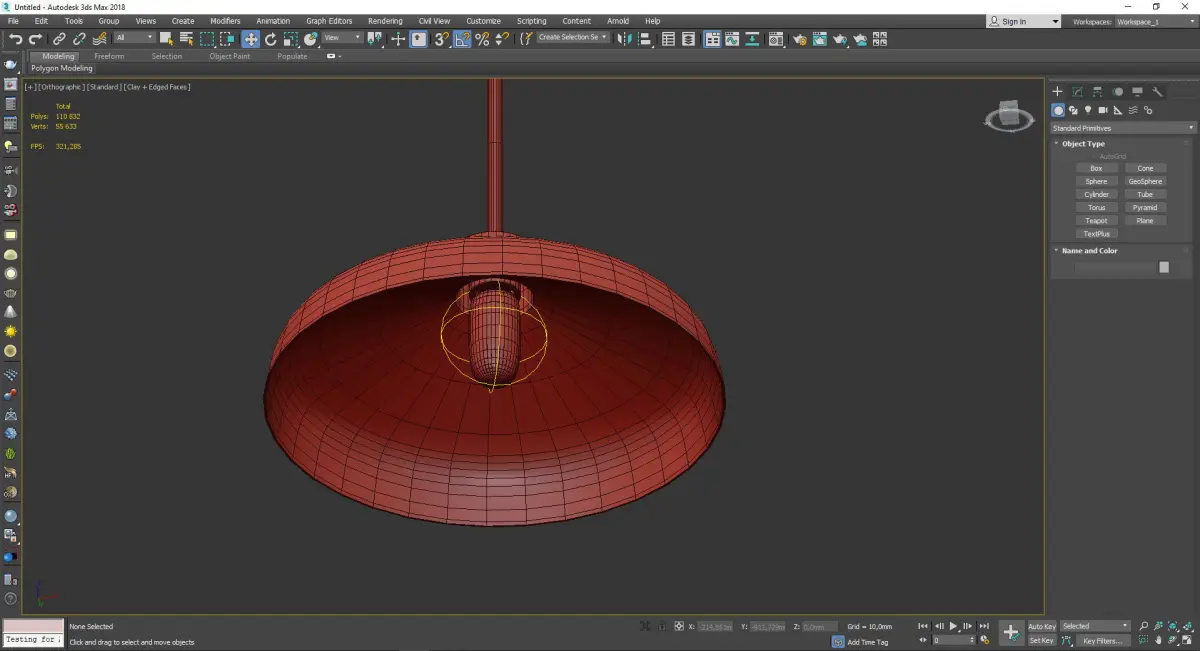1200x651 pixels.
Task: Toggle the Selection Lock padlock
Action: [662, 626]
